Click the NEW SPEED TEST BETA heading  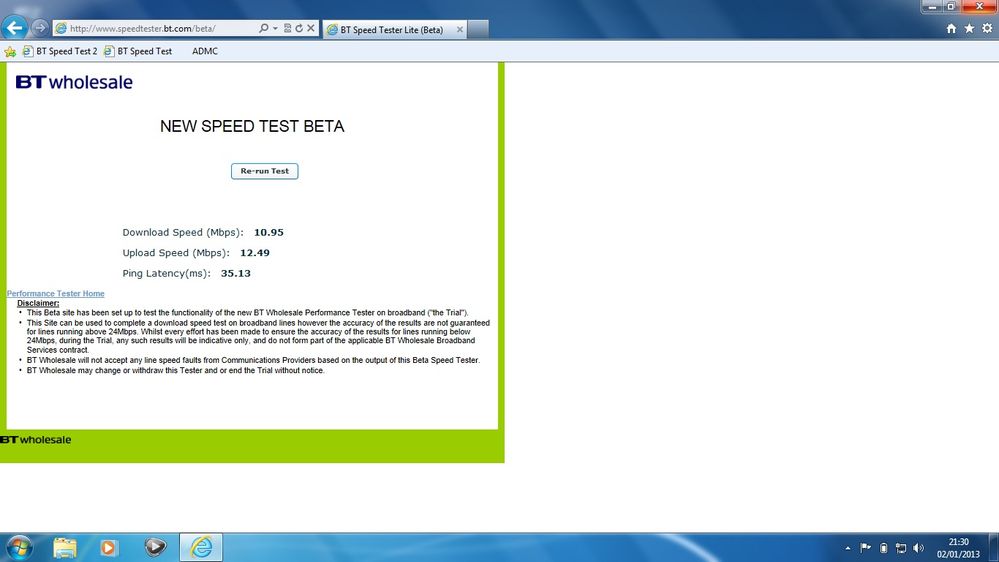[252, 126]
